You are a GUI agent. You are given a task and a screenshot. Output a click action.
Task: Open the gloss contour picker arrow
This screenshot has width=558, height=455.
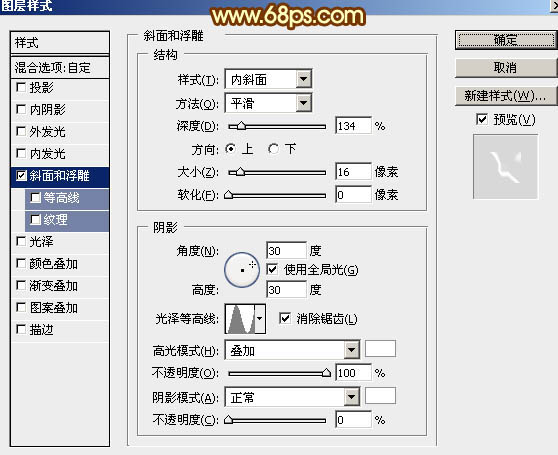click(x=260, y=319)
